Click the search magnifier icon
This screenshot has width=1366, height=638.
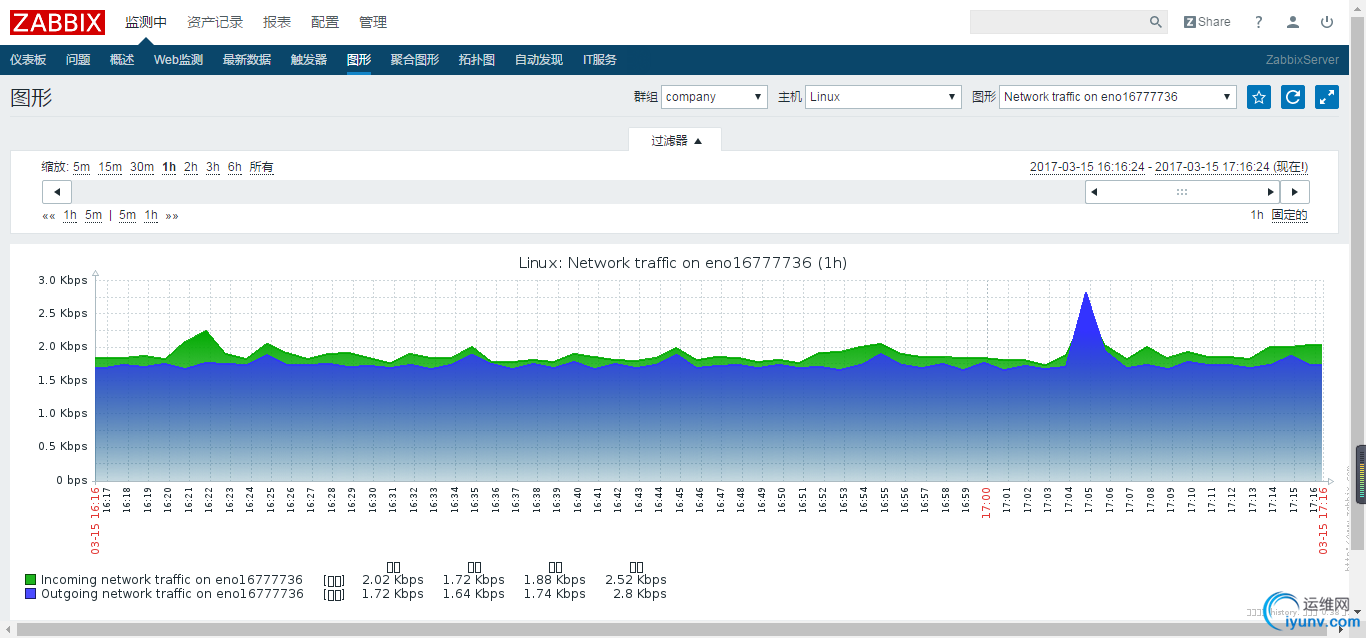1156,22
